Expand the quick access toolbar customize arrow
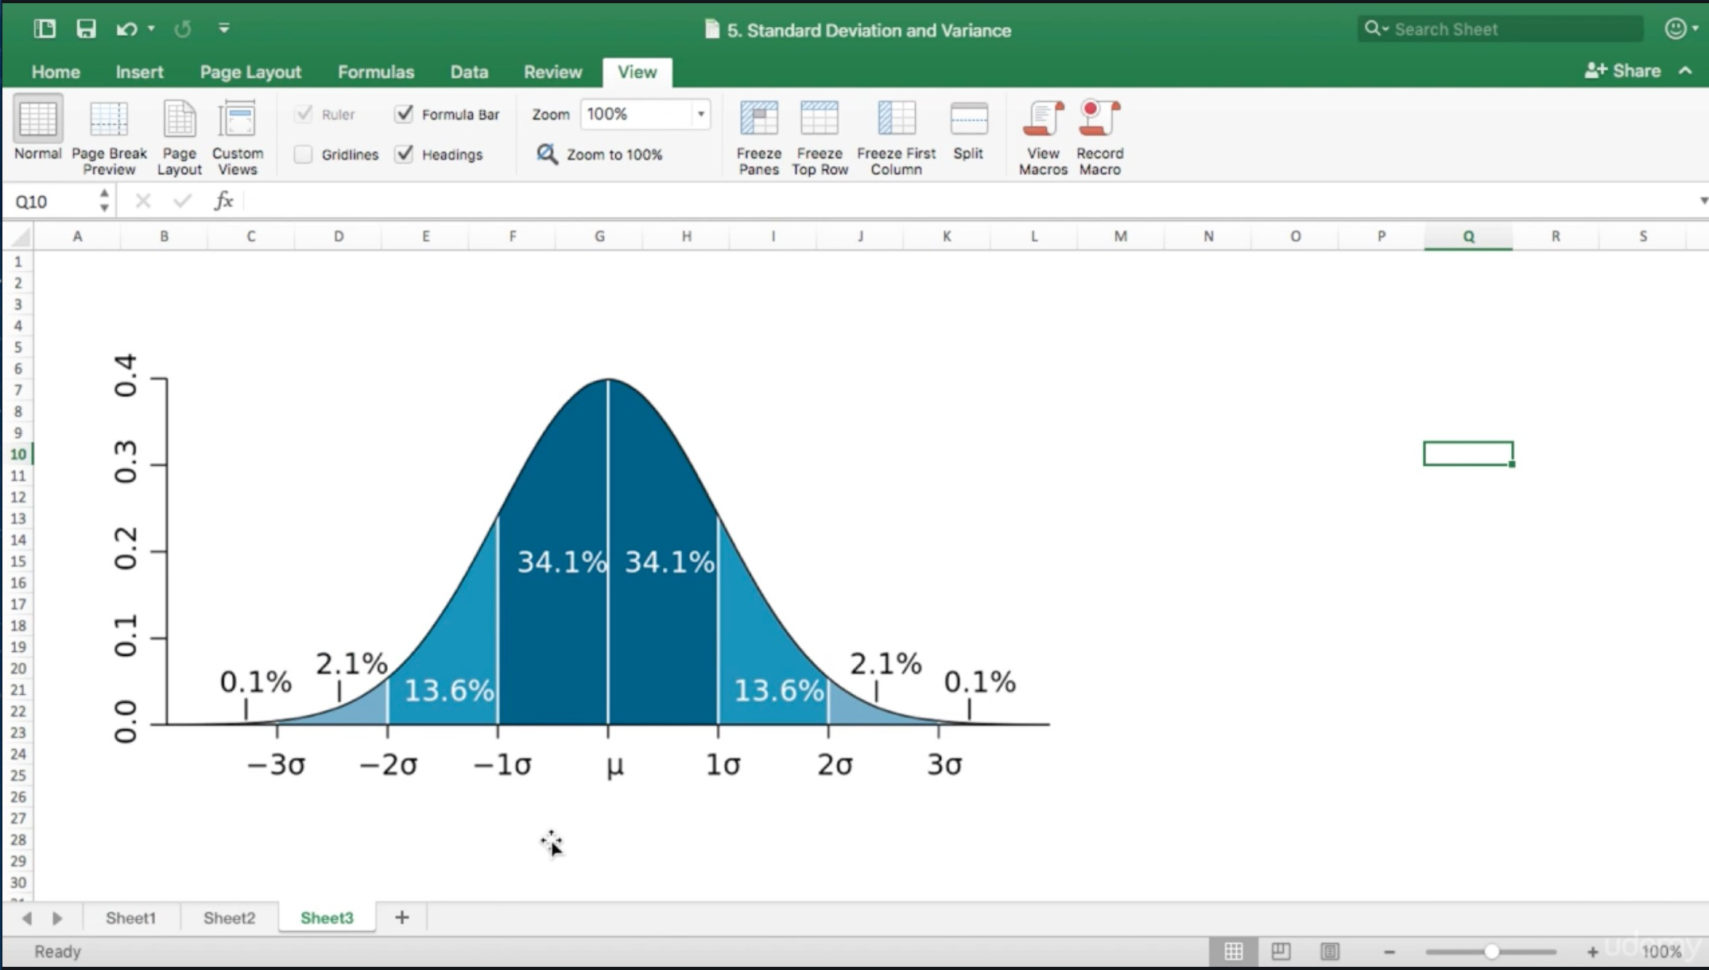 tap(224, 29)
